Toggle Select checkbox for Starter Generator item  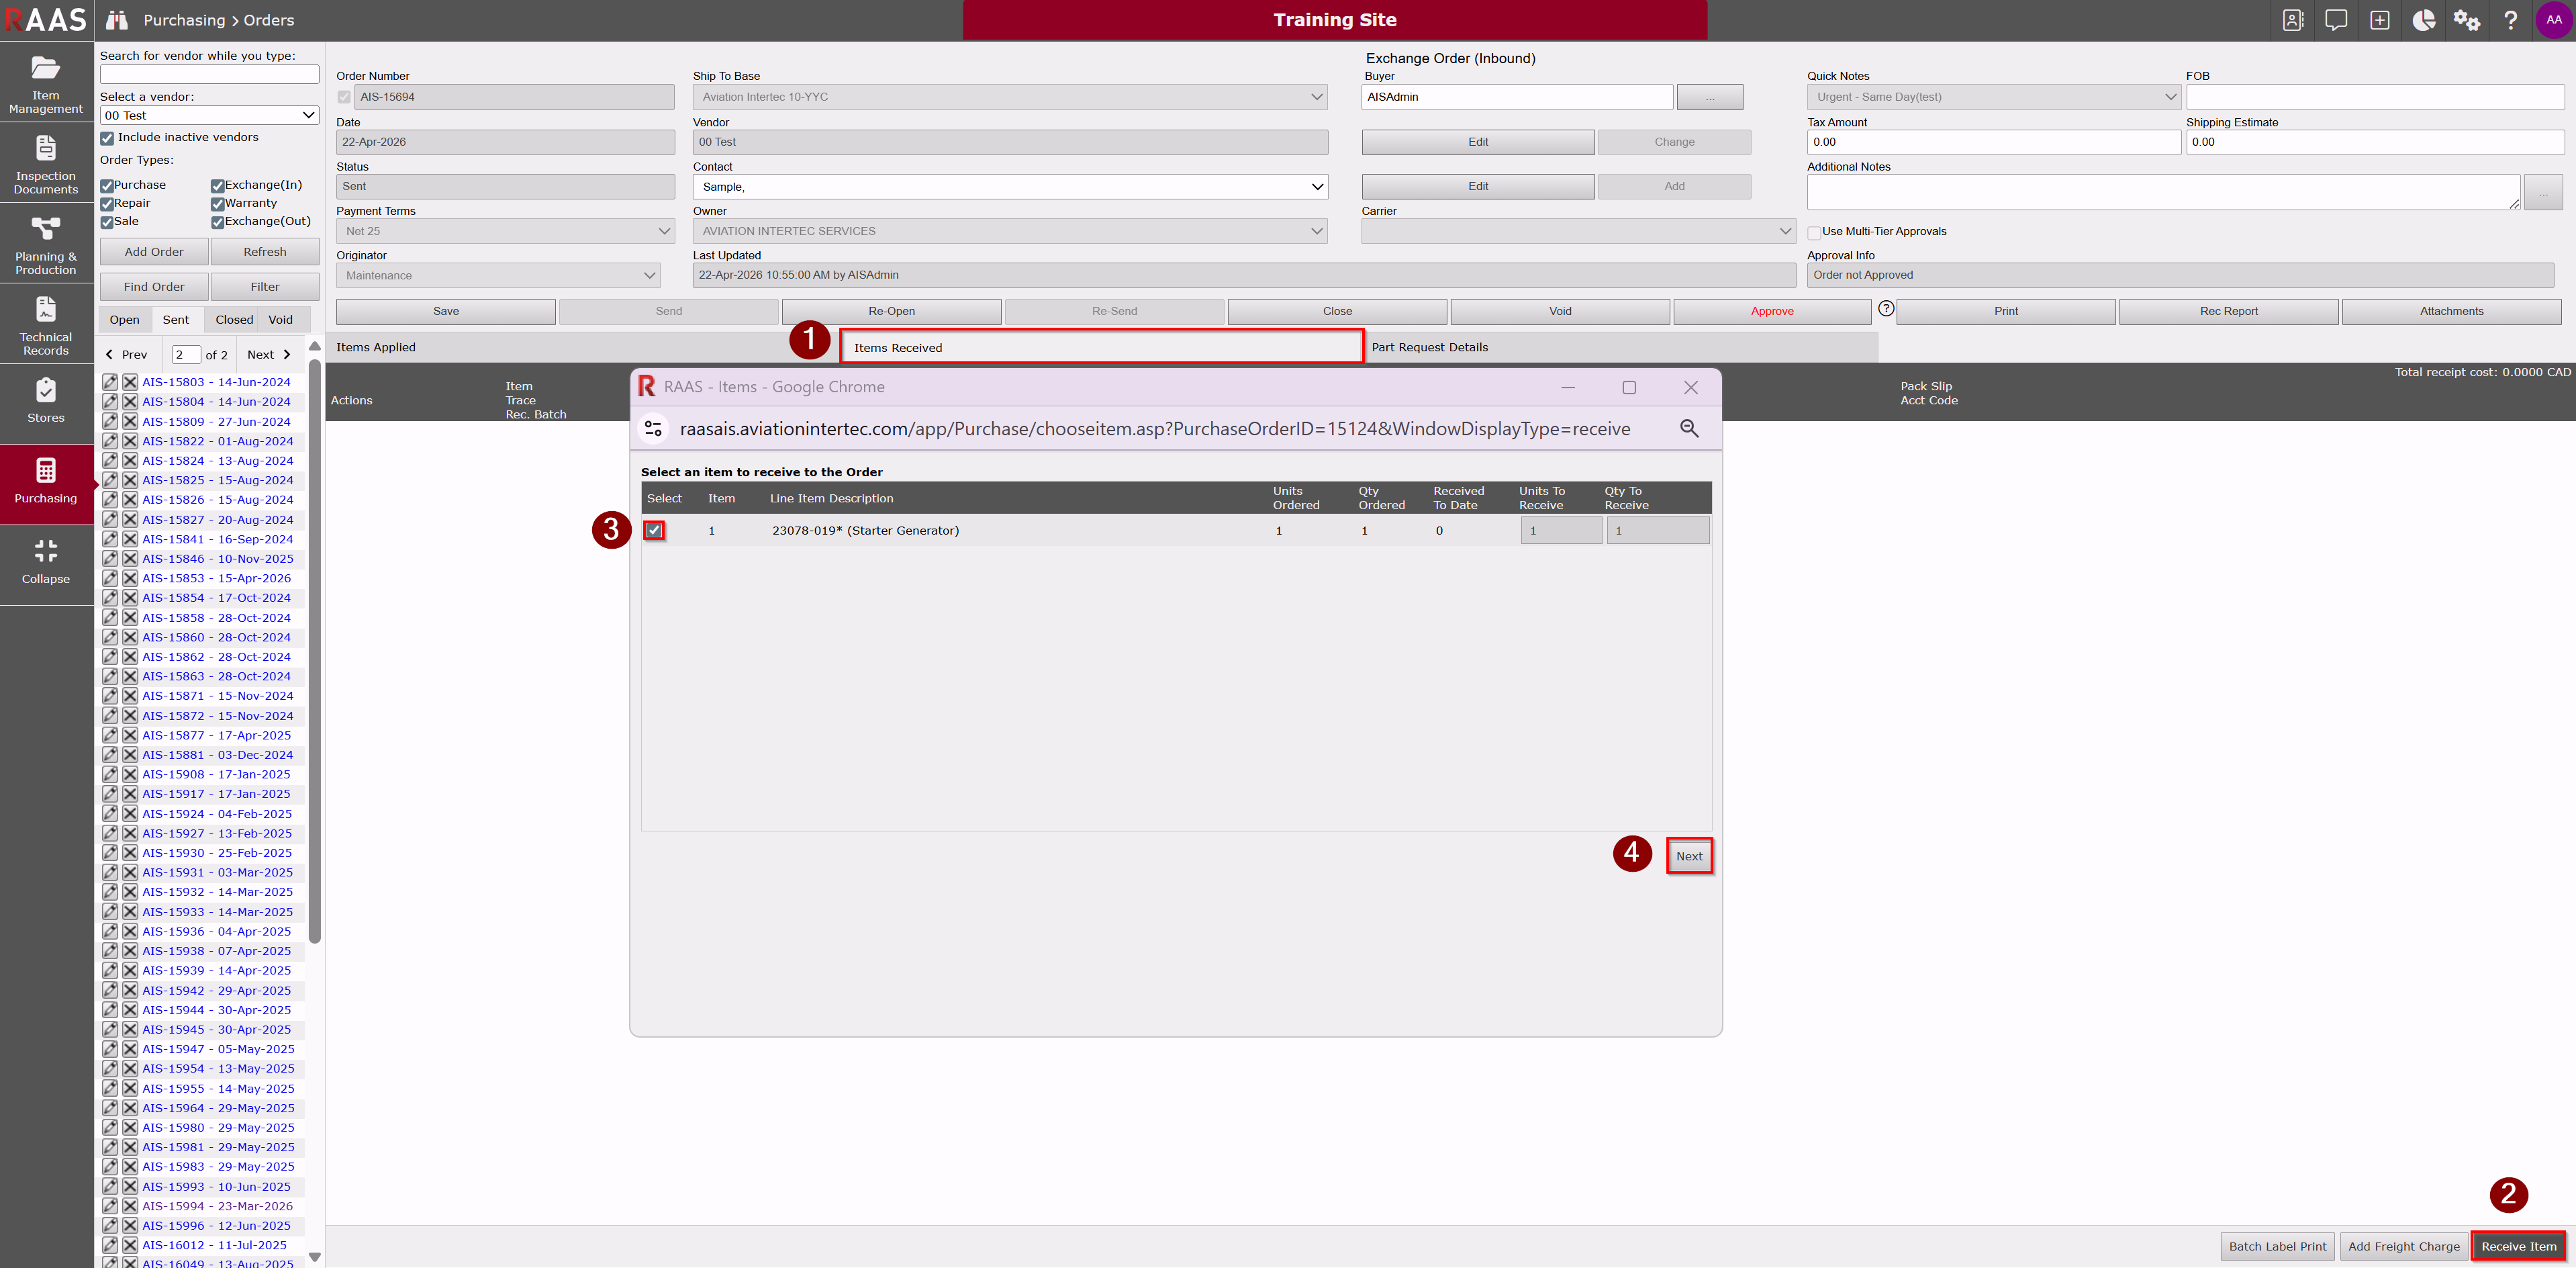(x=654, y=530)
